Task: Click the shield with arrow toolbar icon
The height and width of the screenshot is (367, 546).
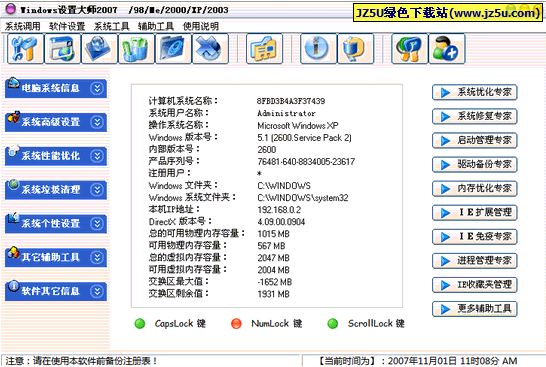Action: click(x=355, y=49)
